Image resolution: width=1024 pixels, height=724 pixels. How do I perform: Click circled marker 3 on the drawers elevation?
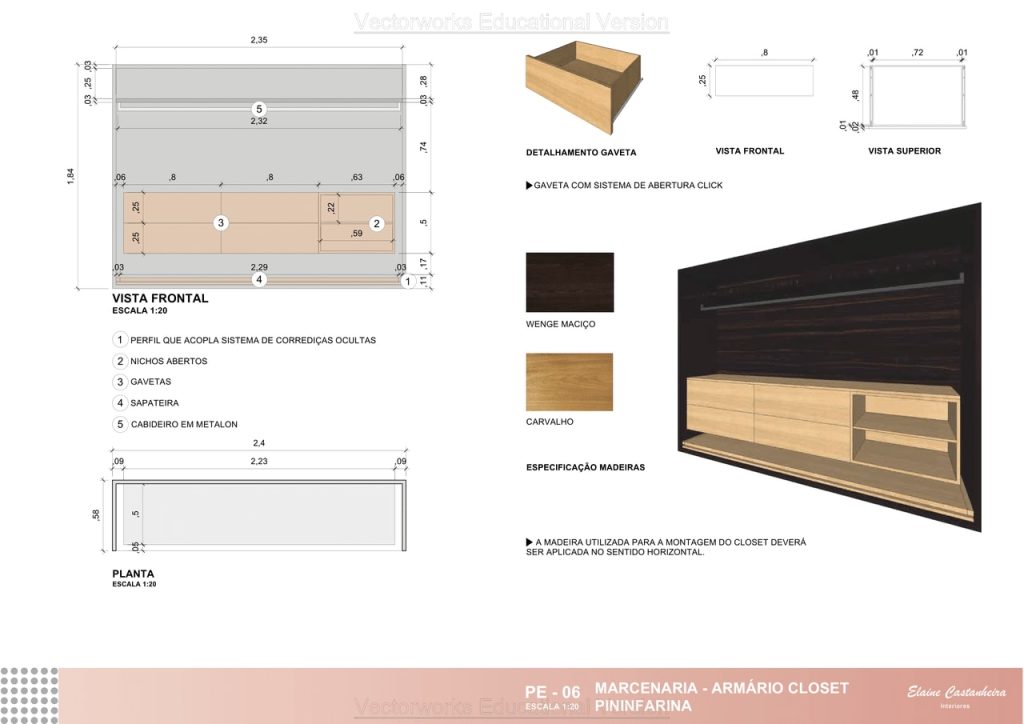click(x=221, y=223)
